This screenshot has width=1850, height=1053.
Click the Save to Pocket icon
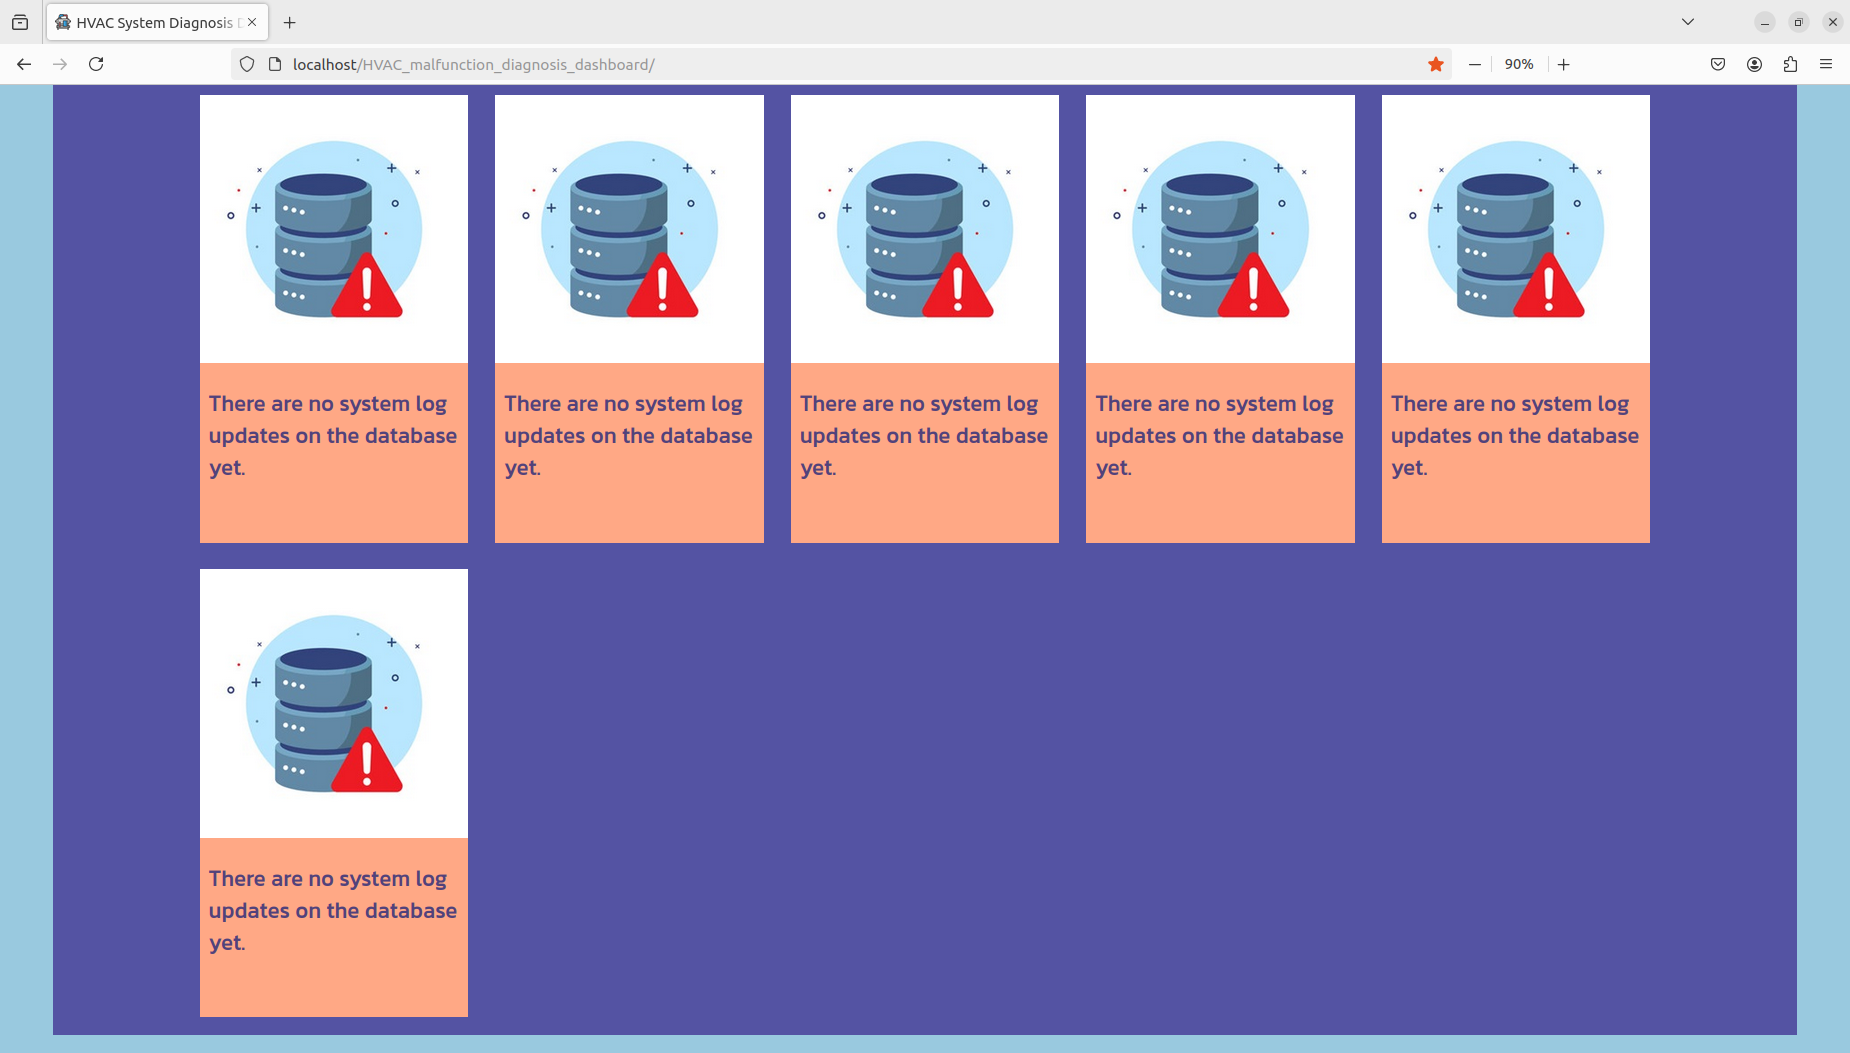point(1717,64)
